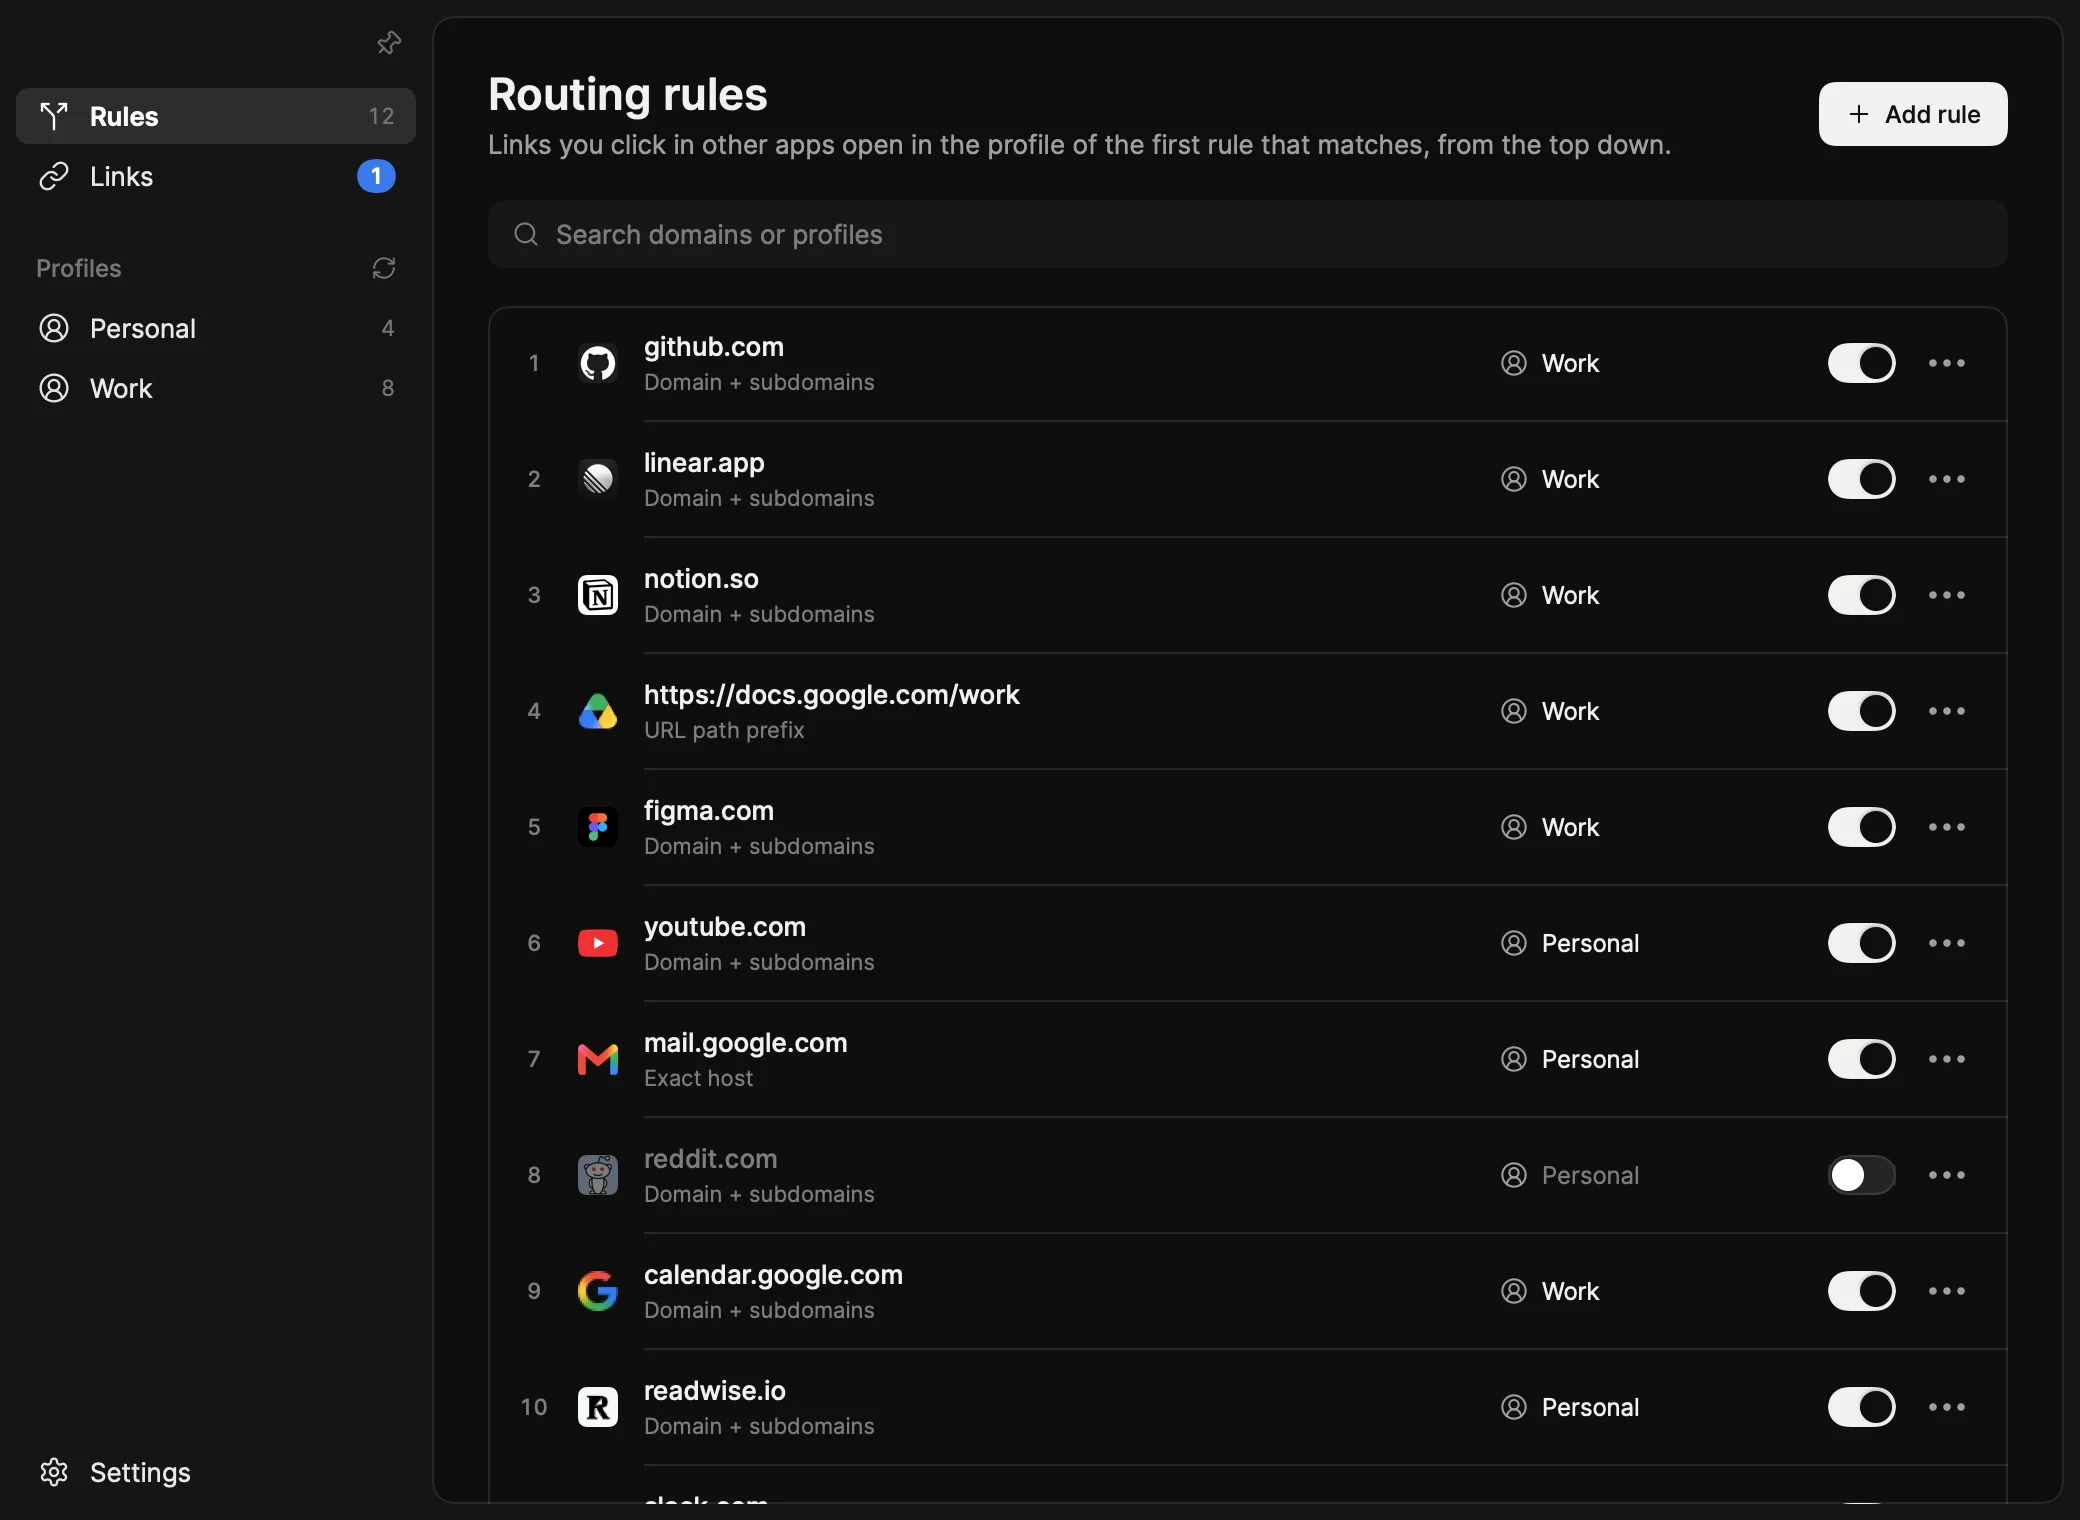Screen dimensions: 2080x1520
Task: Click the GitHub favicon in row 1
Action: [598, 363]
